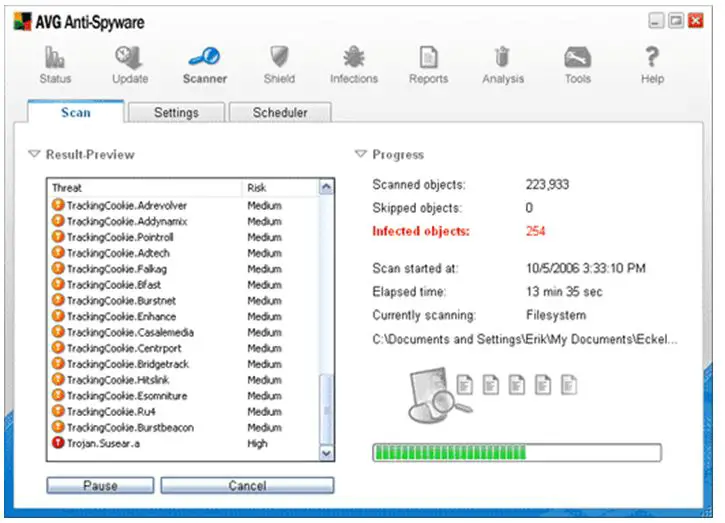This screenshot has width=725, height=523.
Task: Click the High risk value for Trojan.Susear.a
Action: (x=257, y=443)
